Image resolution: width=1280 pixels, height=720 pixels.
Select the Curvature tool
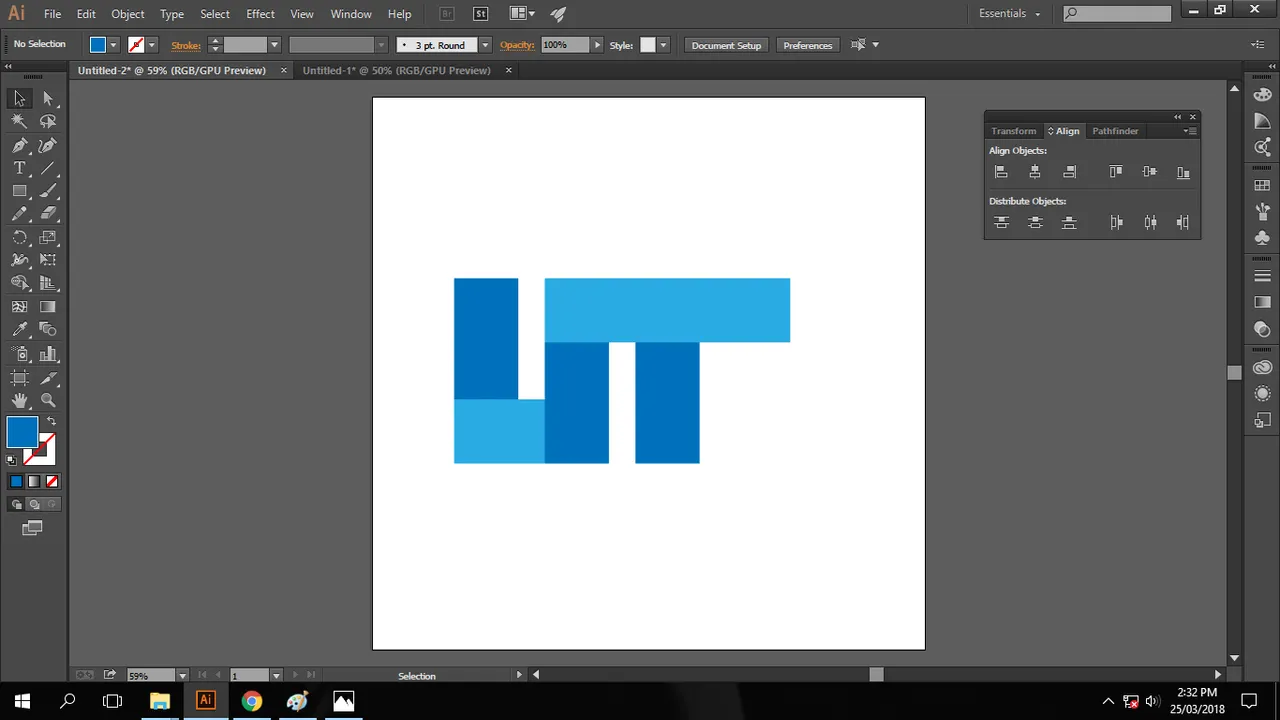tap(48, 145)
